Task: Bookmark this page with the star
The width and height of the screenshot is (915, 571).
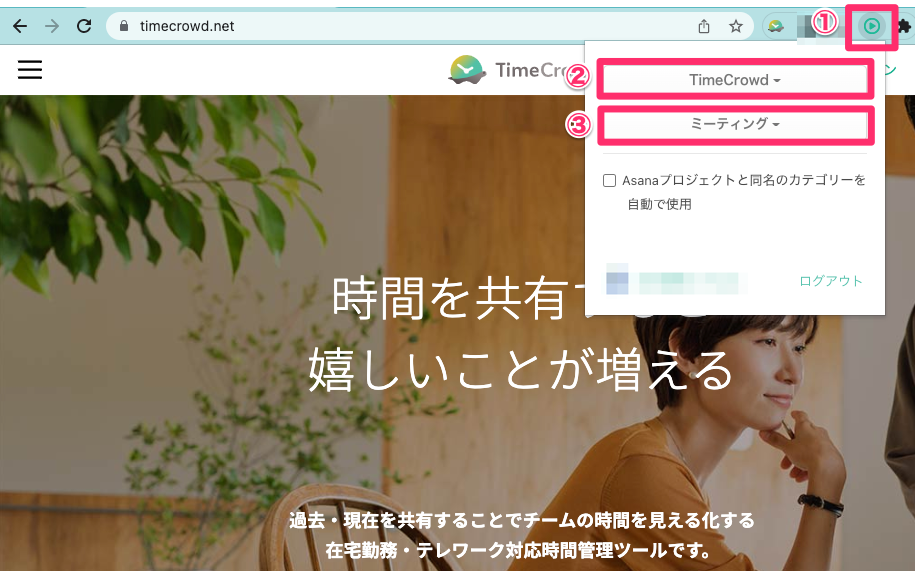Action: (x=736, y=26)
